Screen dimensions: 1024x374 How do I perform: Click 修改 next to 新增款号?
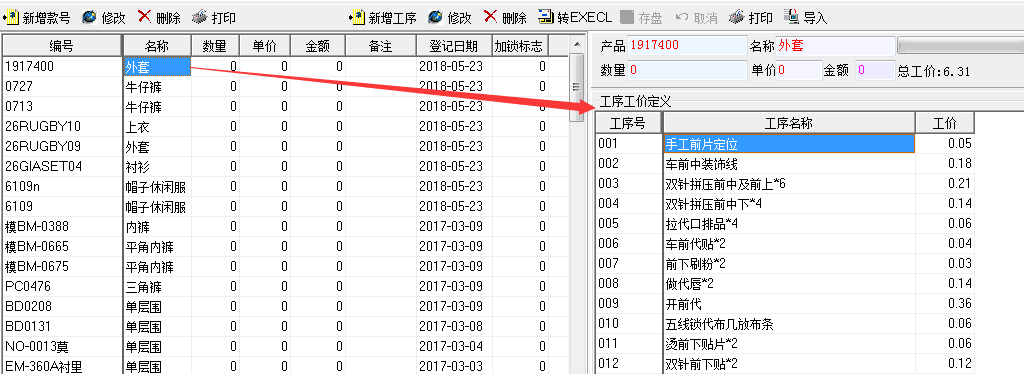coord(104,18)
